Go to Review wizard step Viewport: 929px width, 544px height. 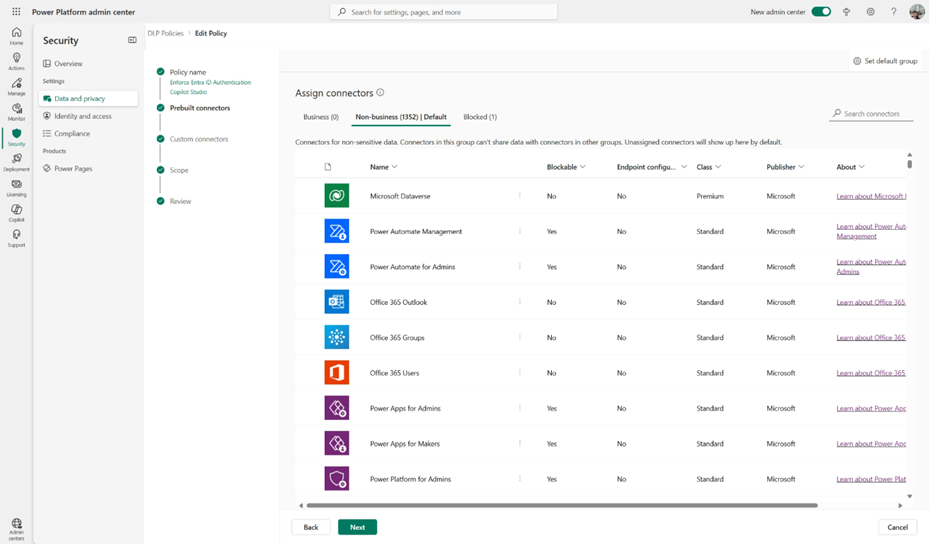[180, 201]
